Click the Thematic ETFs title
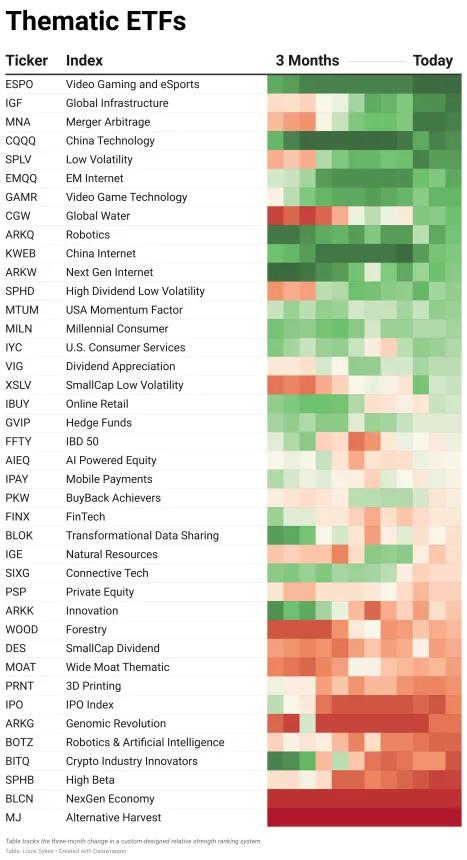 point(96,21)
